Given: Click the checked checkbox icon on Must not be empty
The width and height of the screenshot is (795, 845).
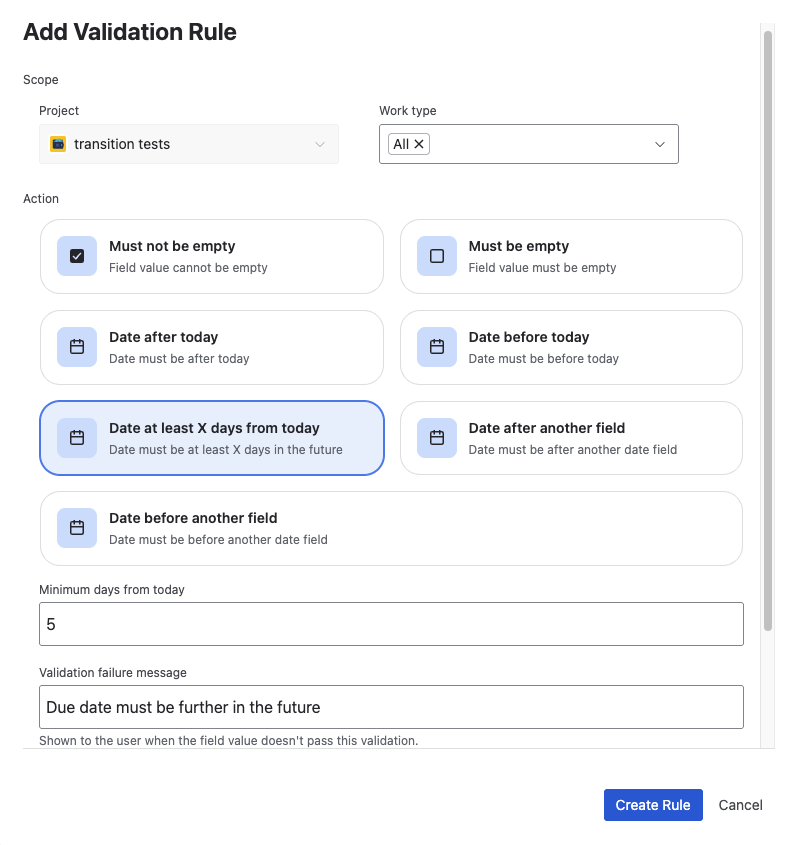Looking at the screenshot, I should click(x=77, y=256).
